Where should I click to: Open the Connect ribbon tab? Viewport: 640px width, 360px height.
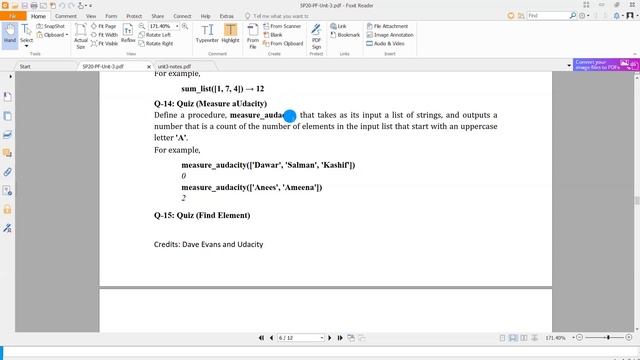tap(182, 16)
